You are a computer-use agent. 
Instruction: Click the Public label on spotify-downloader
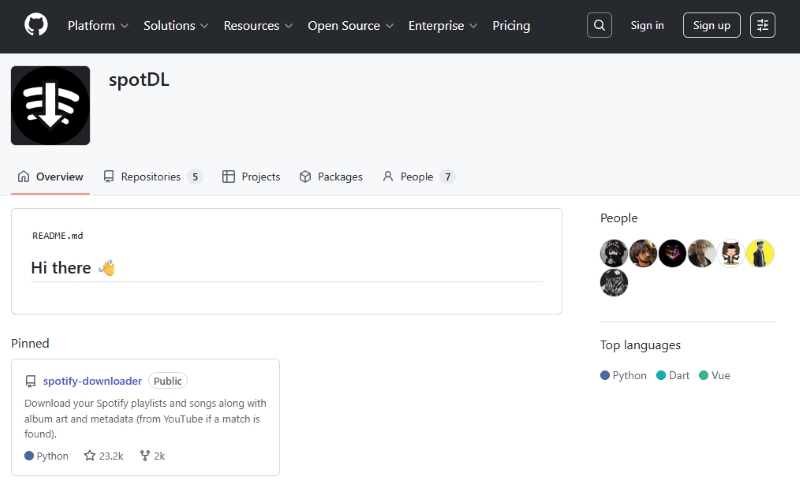168,381
